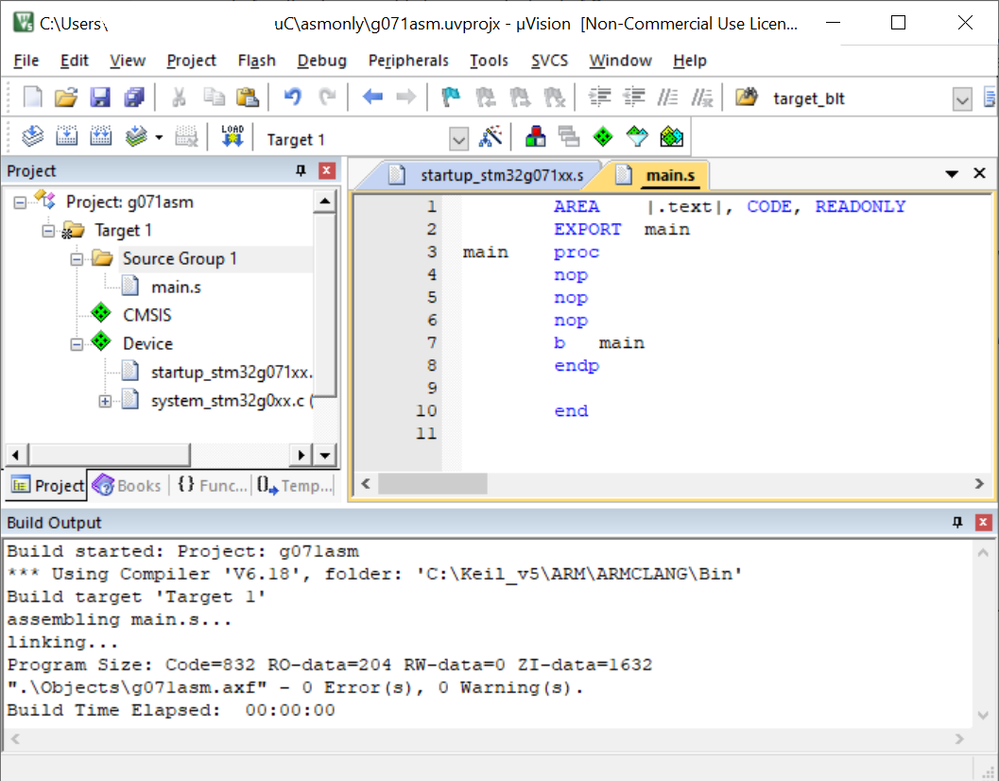Click the Save All icon
Screen dimensions: 999x781
click(134, 97)
